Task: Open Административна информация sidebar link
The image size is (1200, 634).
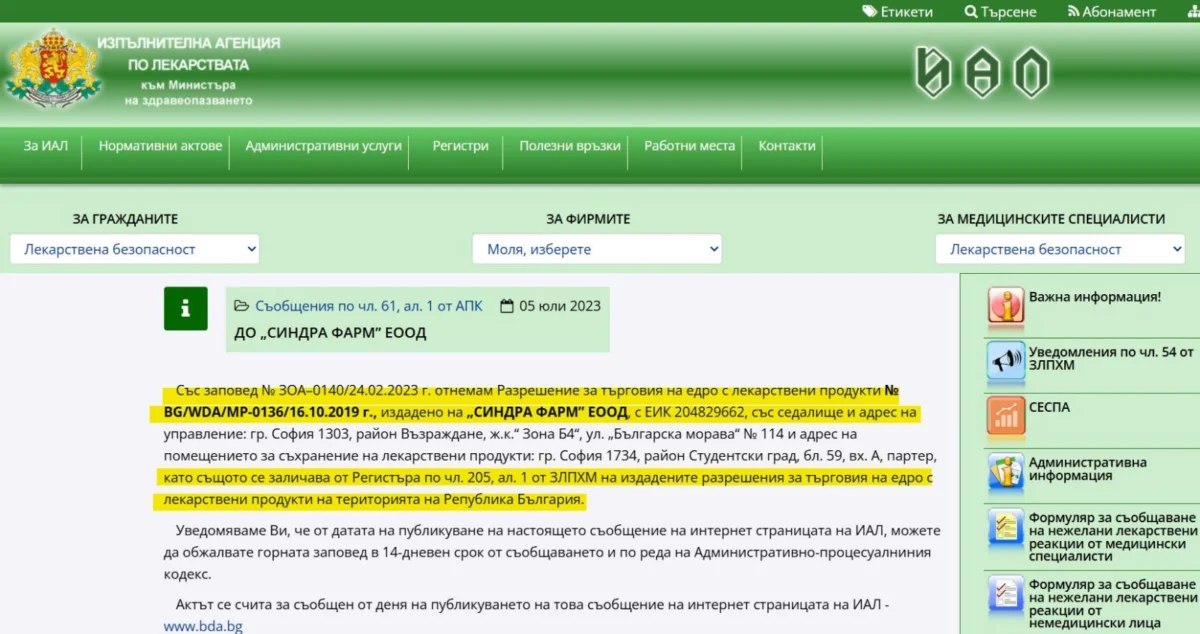Action: click(x=1088, y=469)
